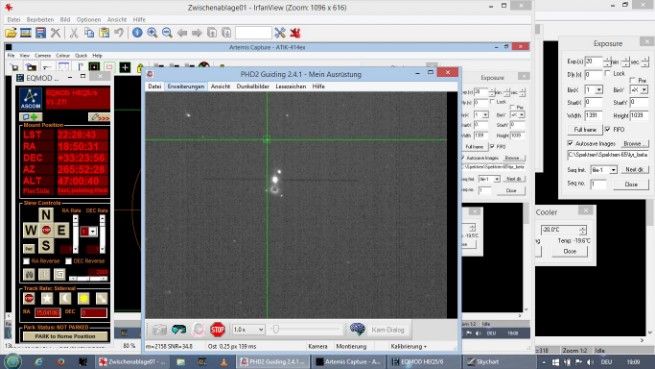Open the Seq Init dropdown
655x369 pixels.
(x=604, y=170)
